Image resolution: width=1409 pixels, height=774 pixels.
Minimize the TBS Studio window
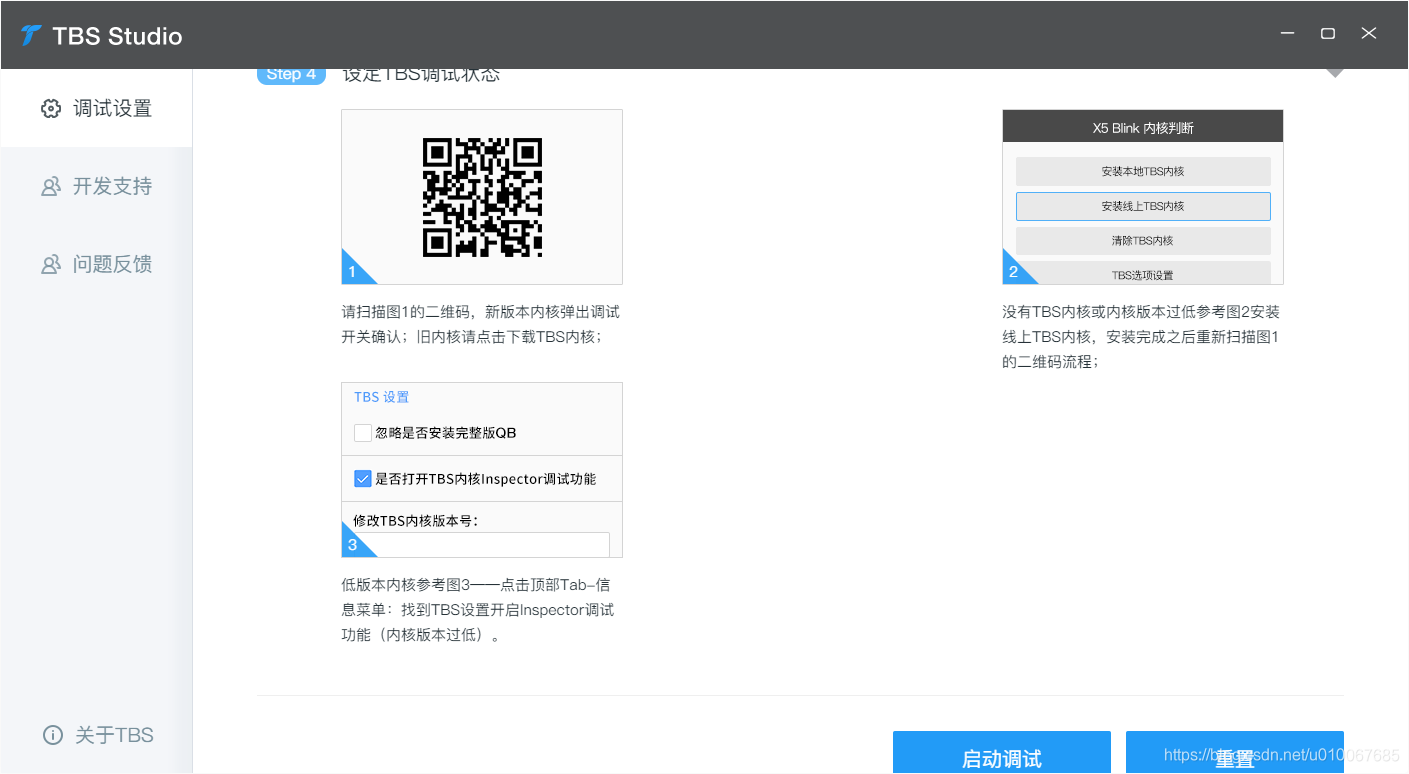click(1287, 34)
